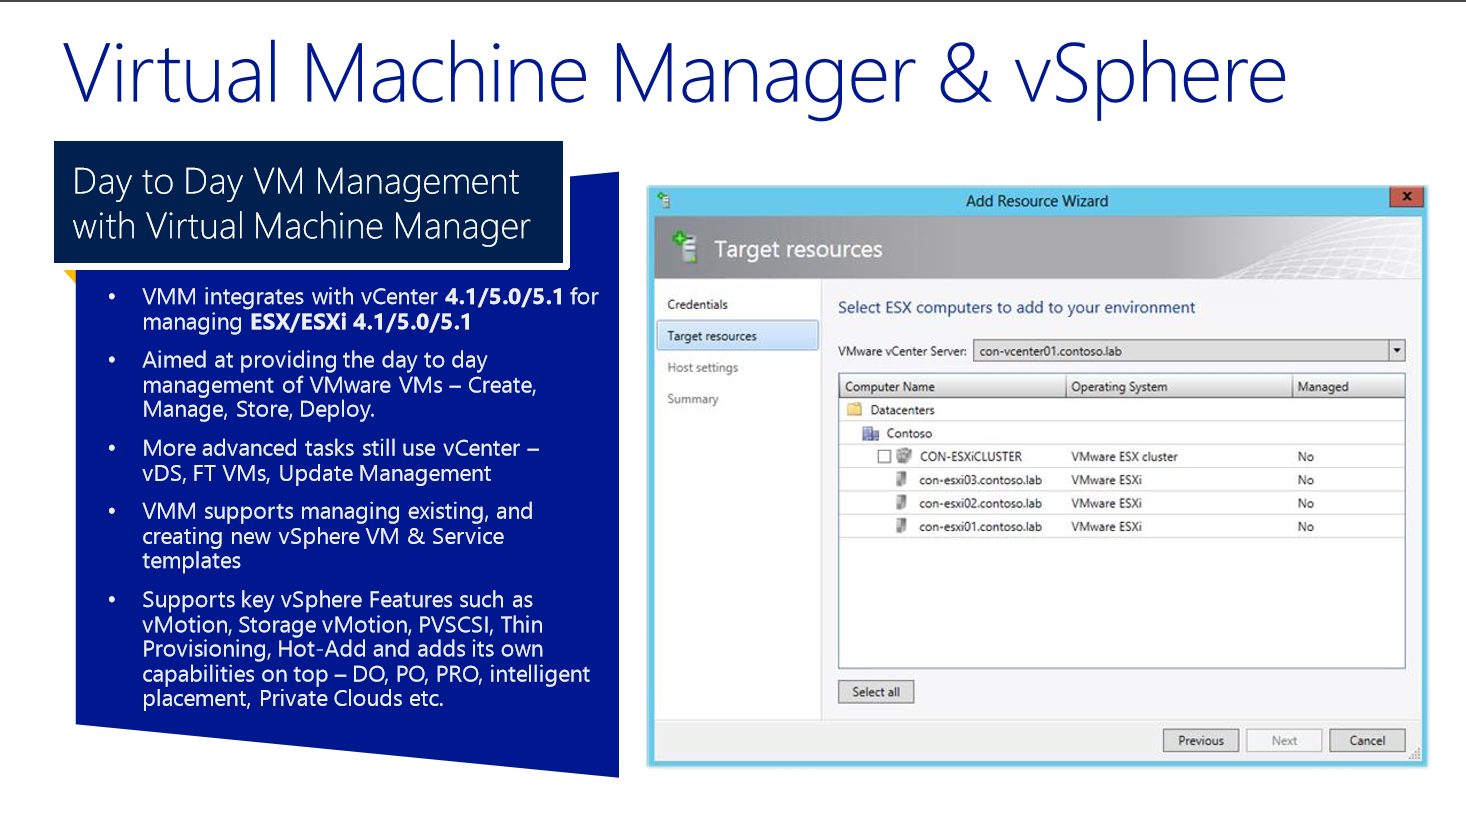Click the Next button
The width and height of the screenshot is (1466, 826).
[x=1284, y=741]
